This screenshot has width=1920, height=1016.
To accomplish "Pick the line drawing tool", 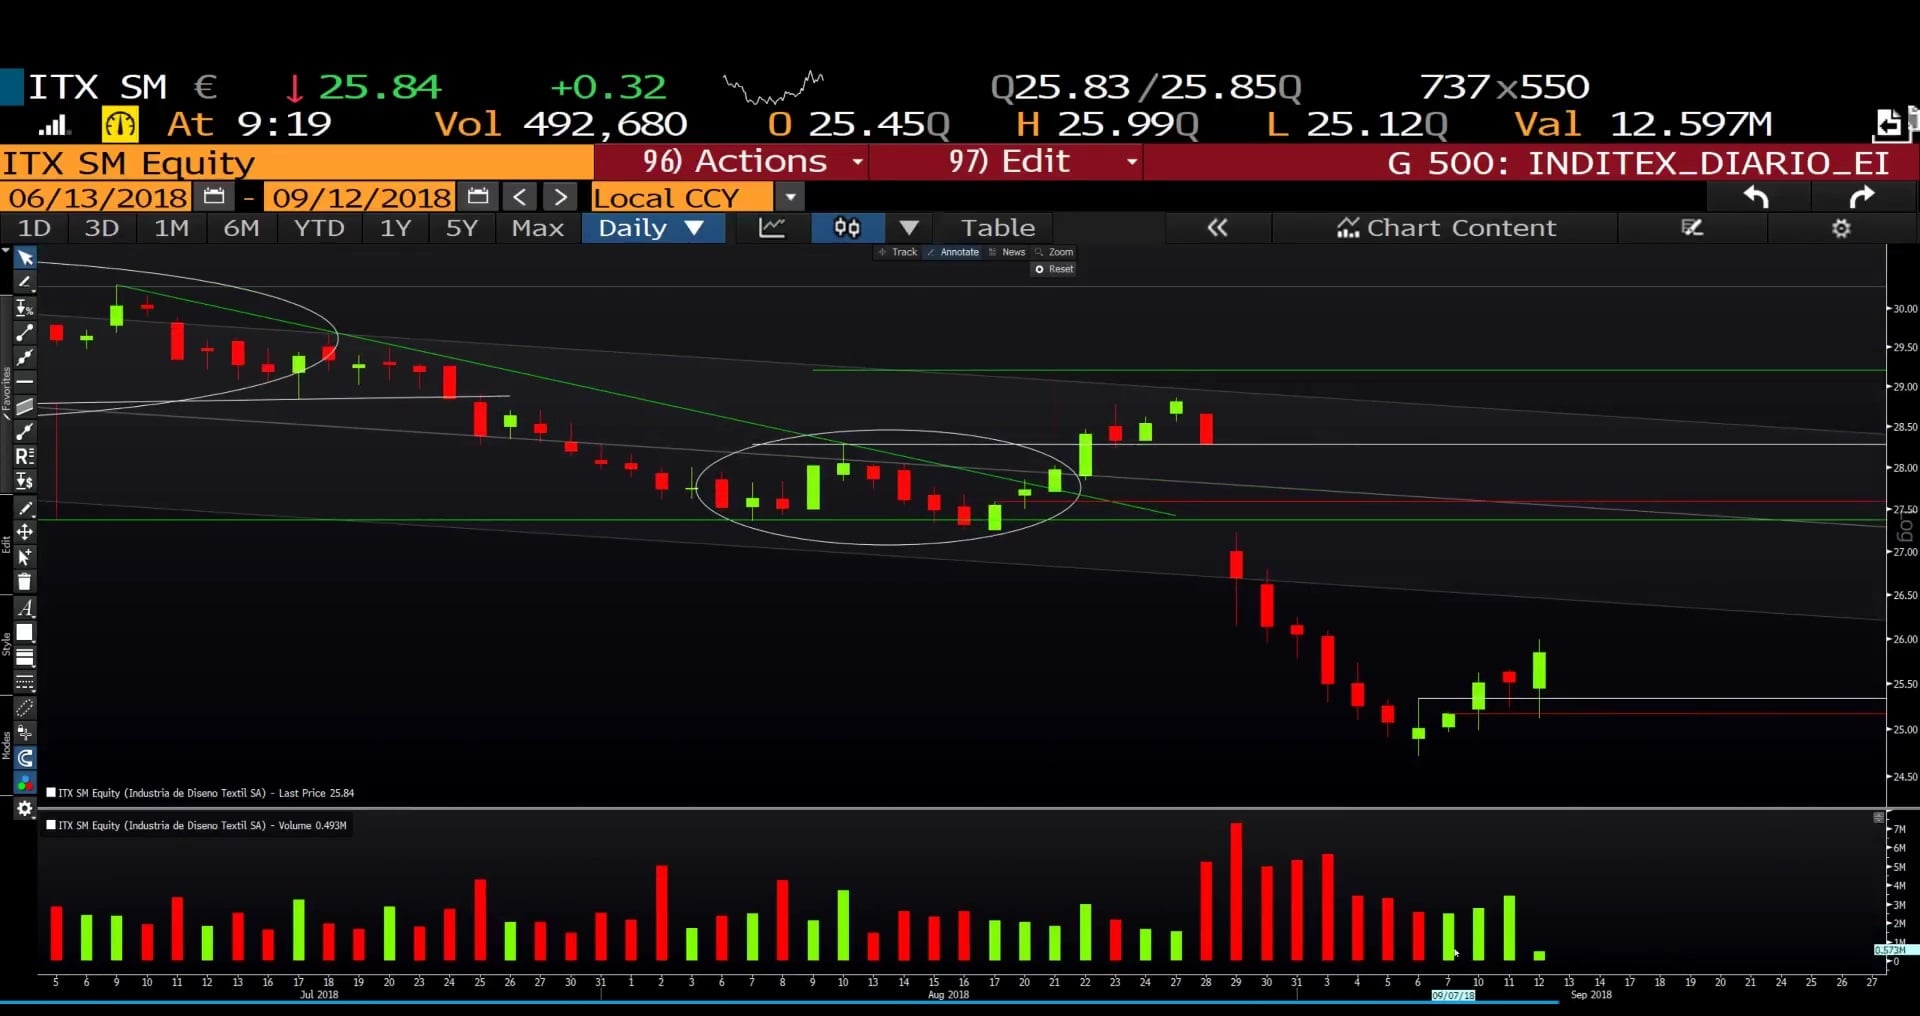I will coord(25,283).
